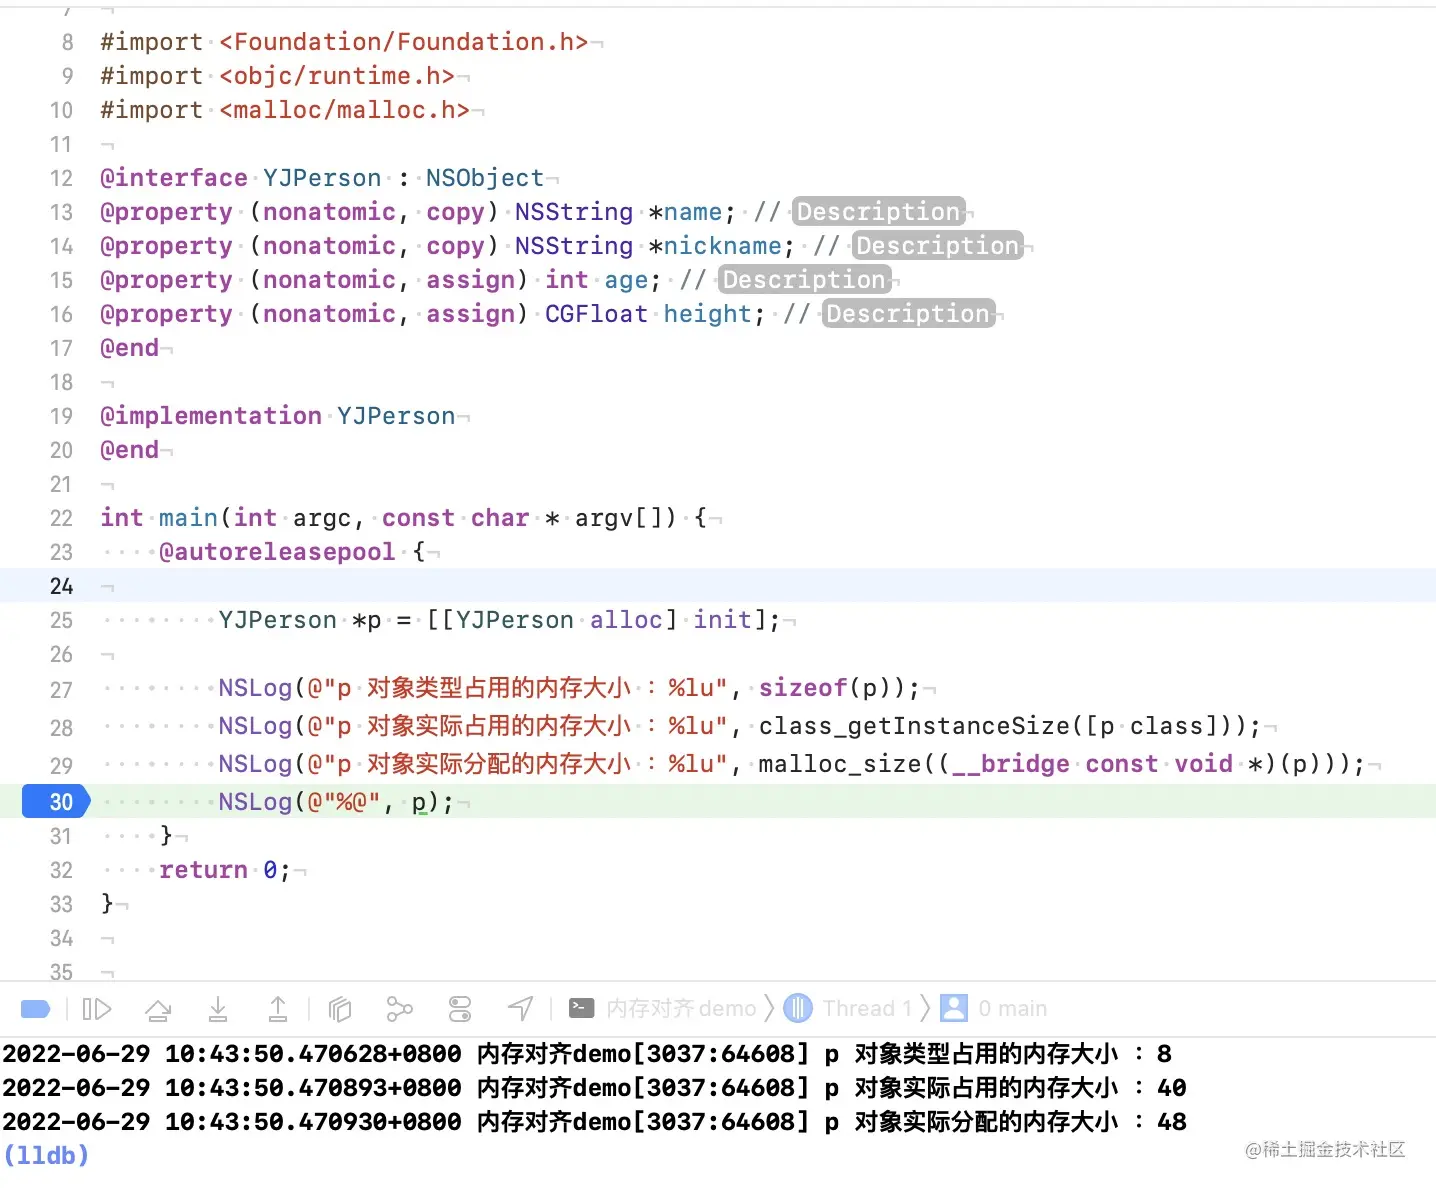
Task: Click CGFloat type on line 16
Action: point(597,314)
